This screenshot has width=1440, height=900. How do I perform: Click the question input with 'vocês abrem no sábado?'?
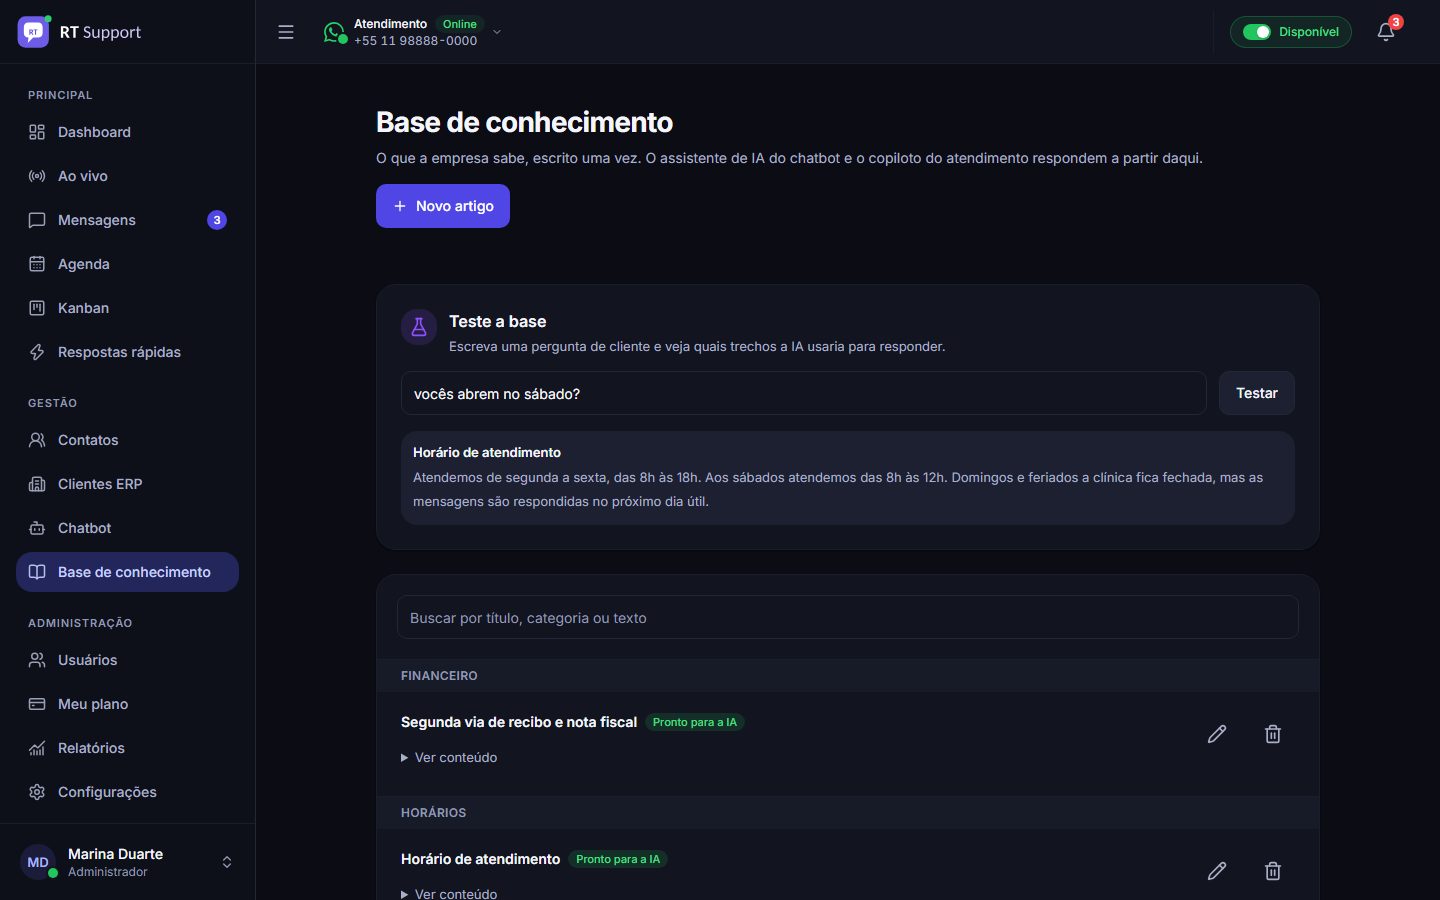click(804, 393)
